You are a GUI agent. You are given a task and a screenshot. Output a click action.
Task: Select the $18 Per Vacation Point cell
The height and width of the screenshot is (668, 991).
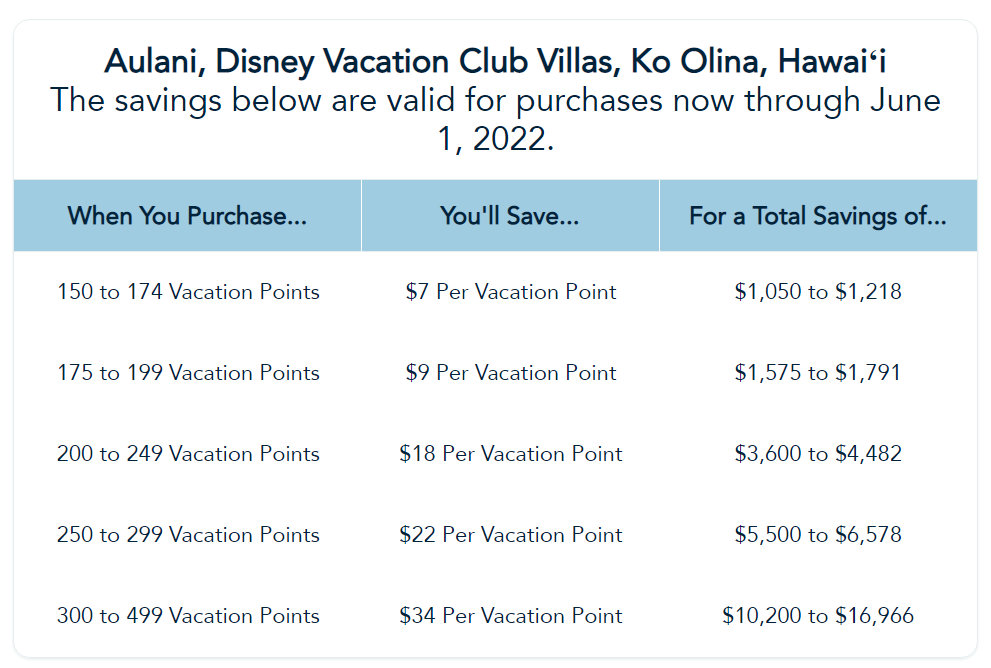510,454
